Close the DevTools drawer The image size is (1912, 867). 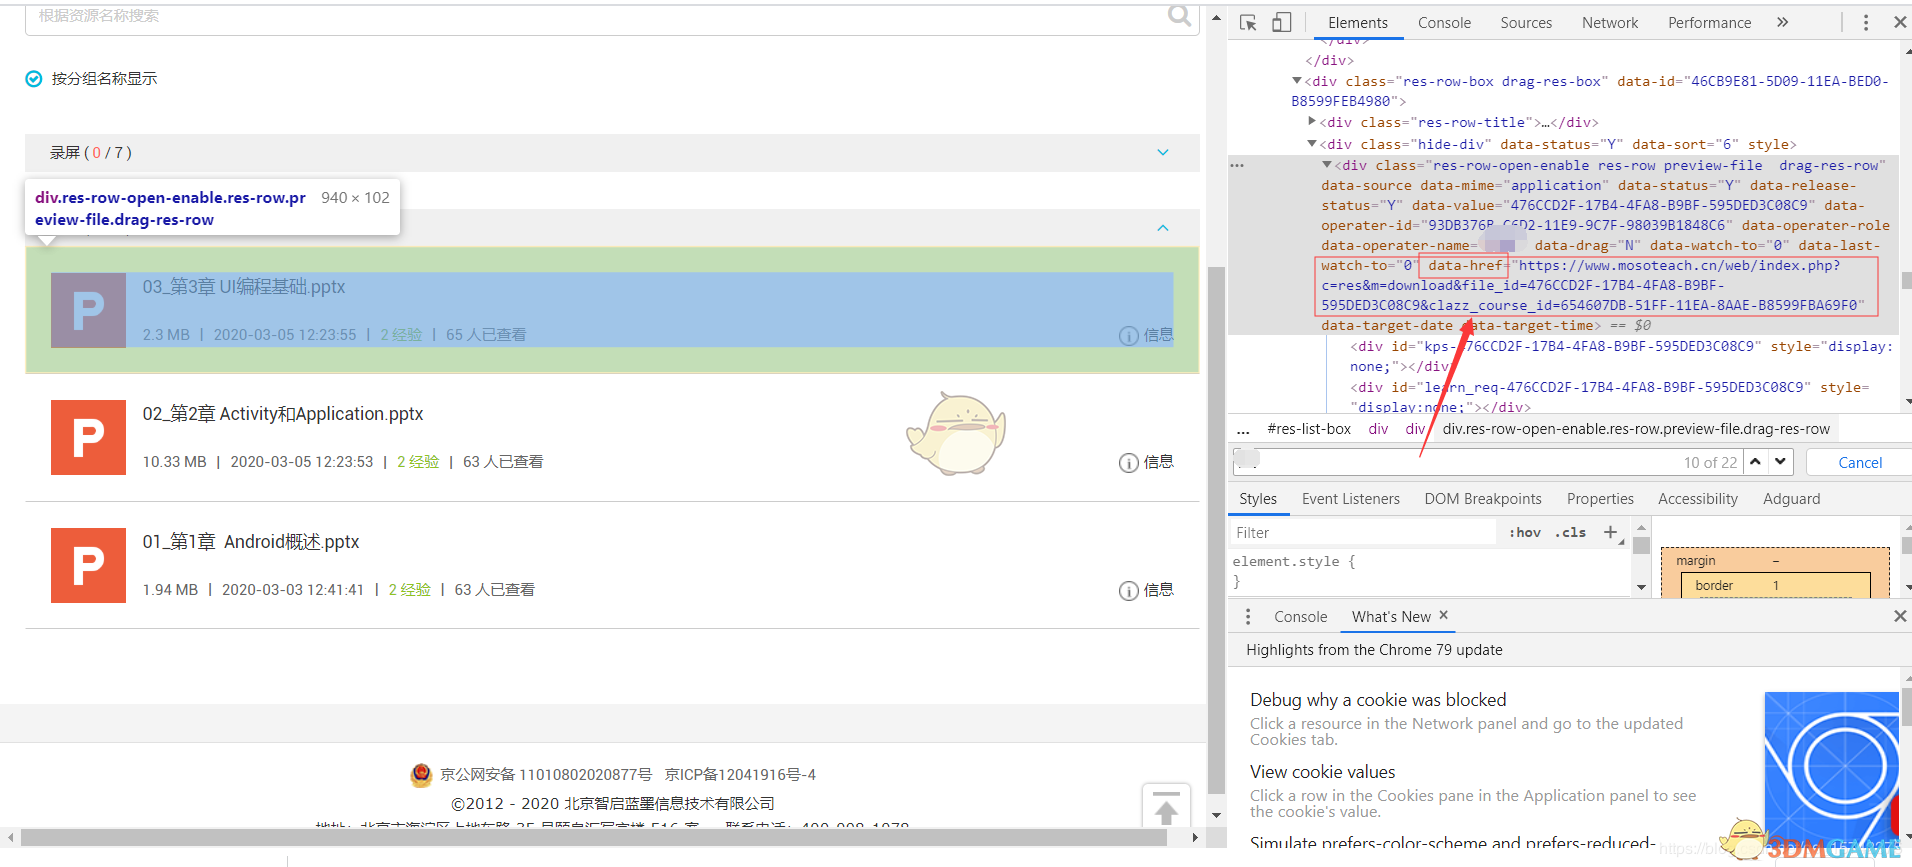point(1899,617)
